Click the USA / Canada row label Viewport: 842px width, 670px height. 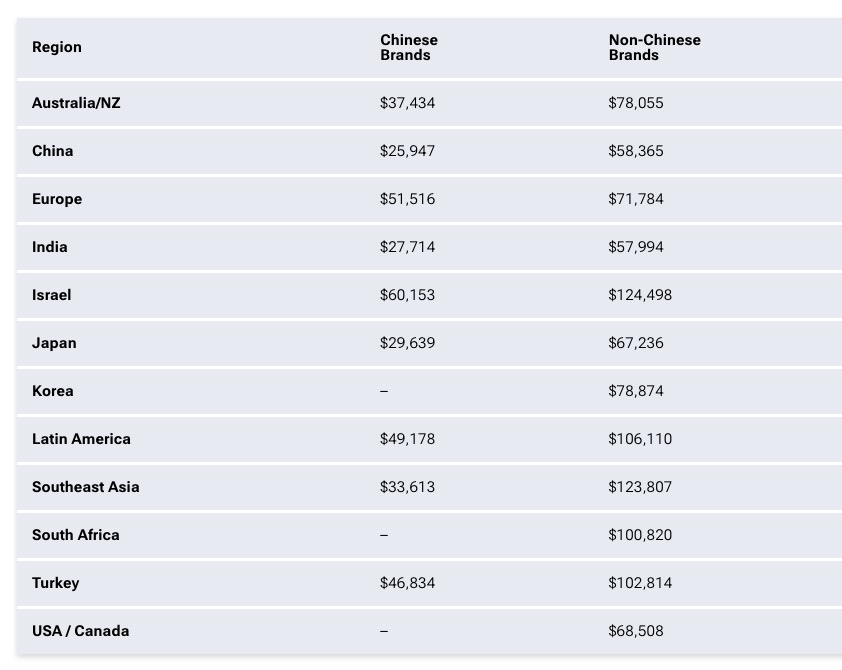click(81, 631)
